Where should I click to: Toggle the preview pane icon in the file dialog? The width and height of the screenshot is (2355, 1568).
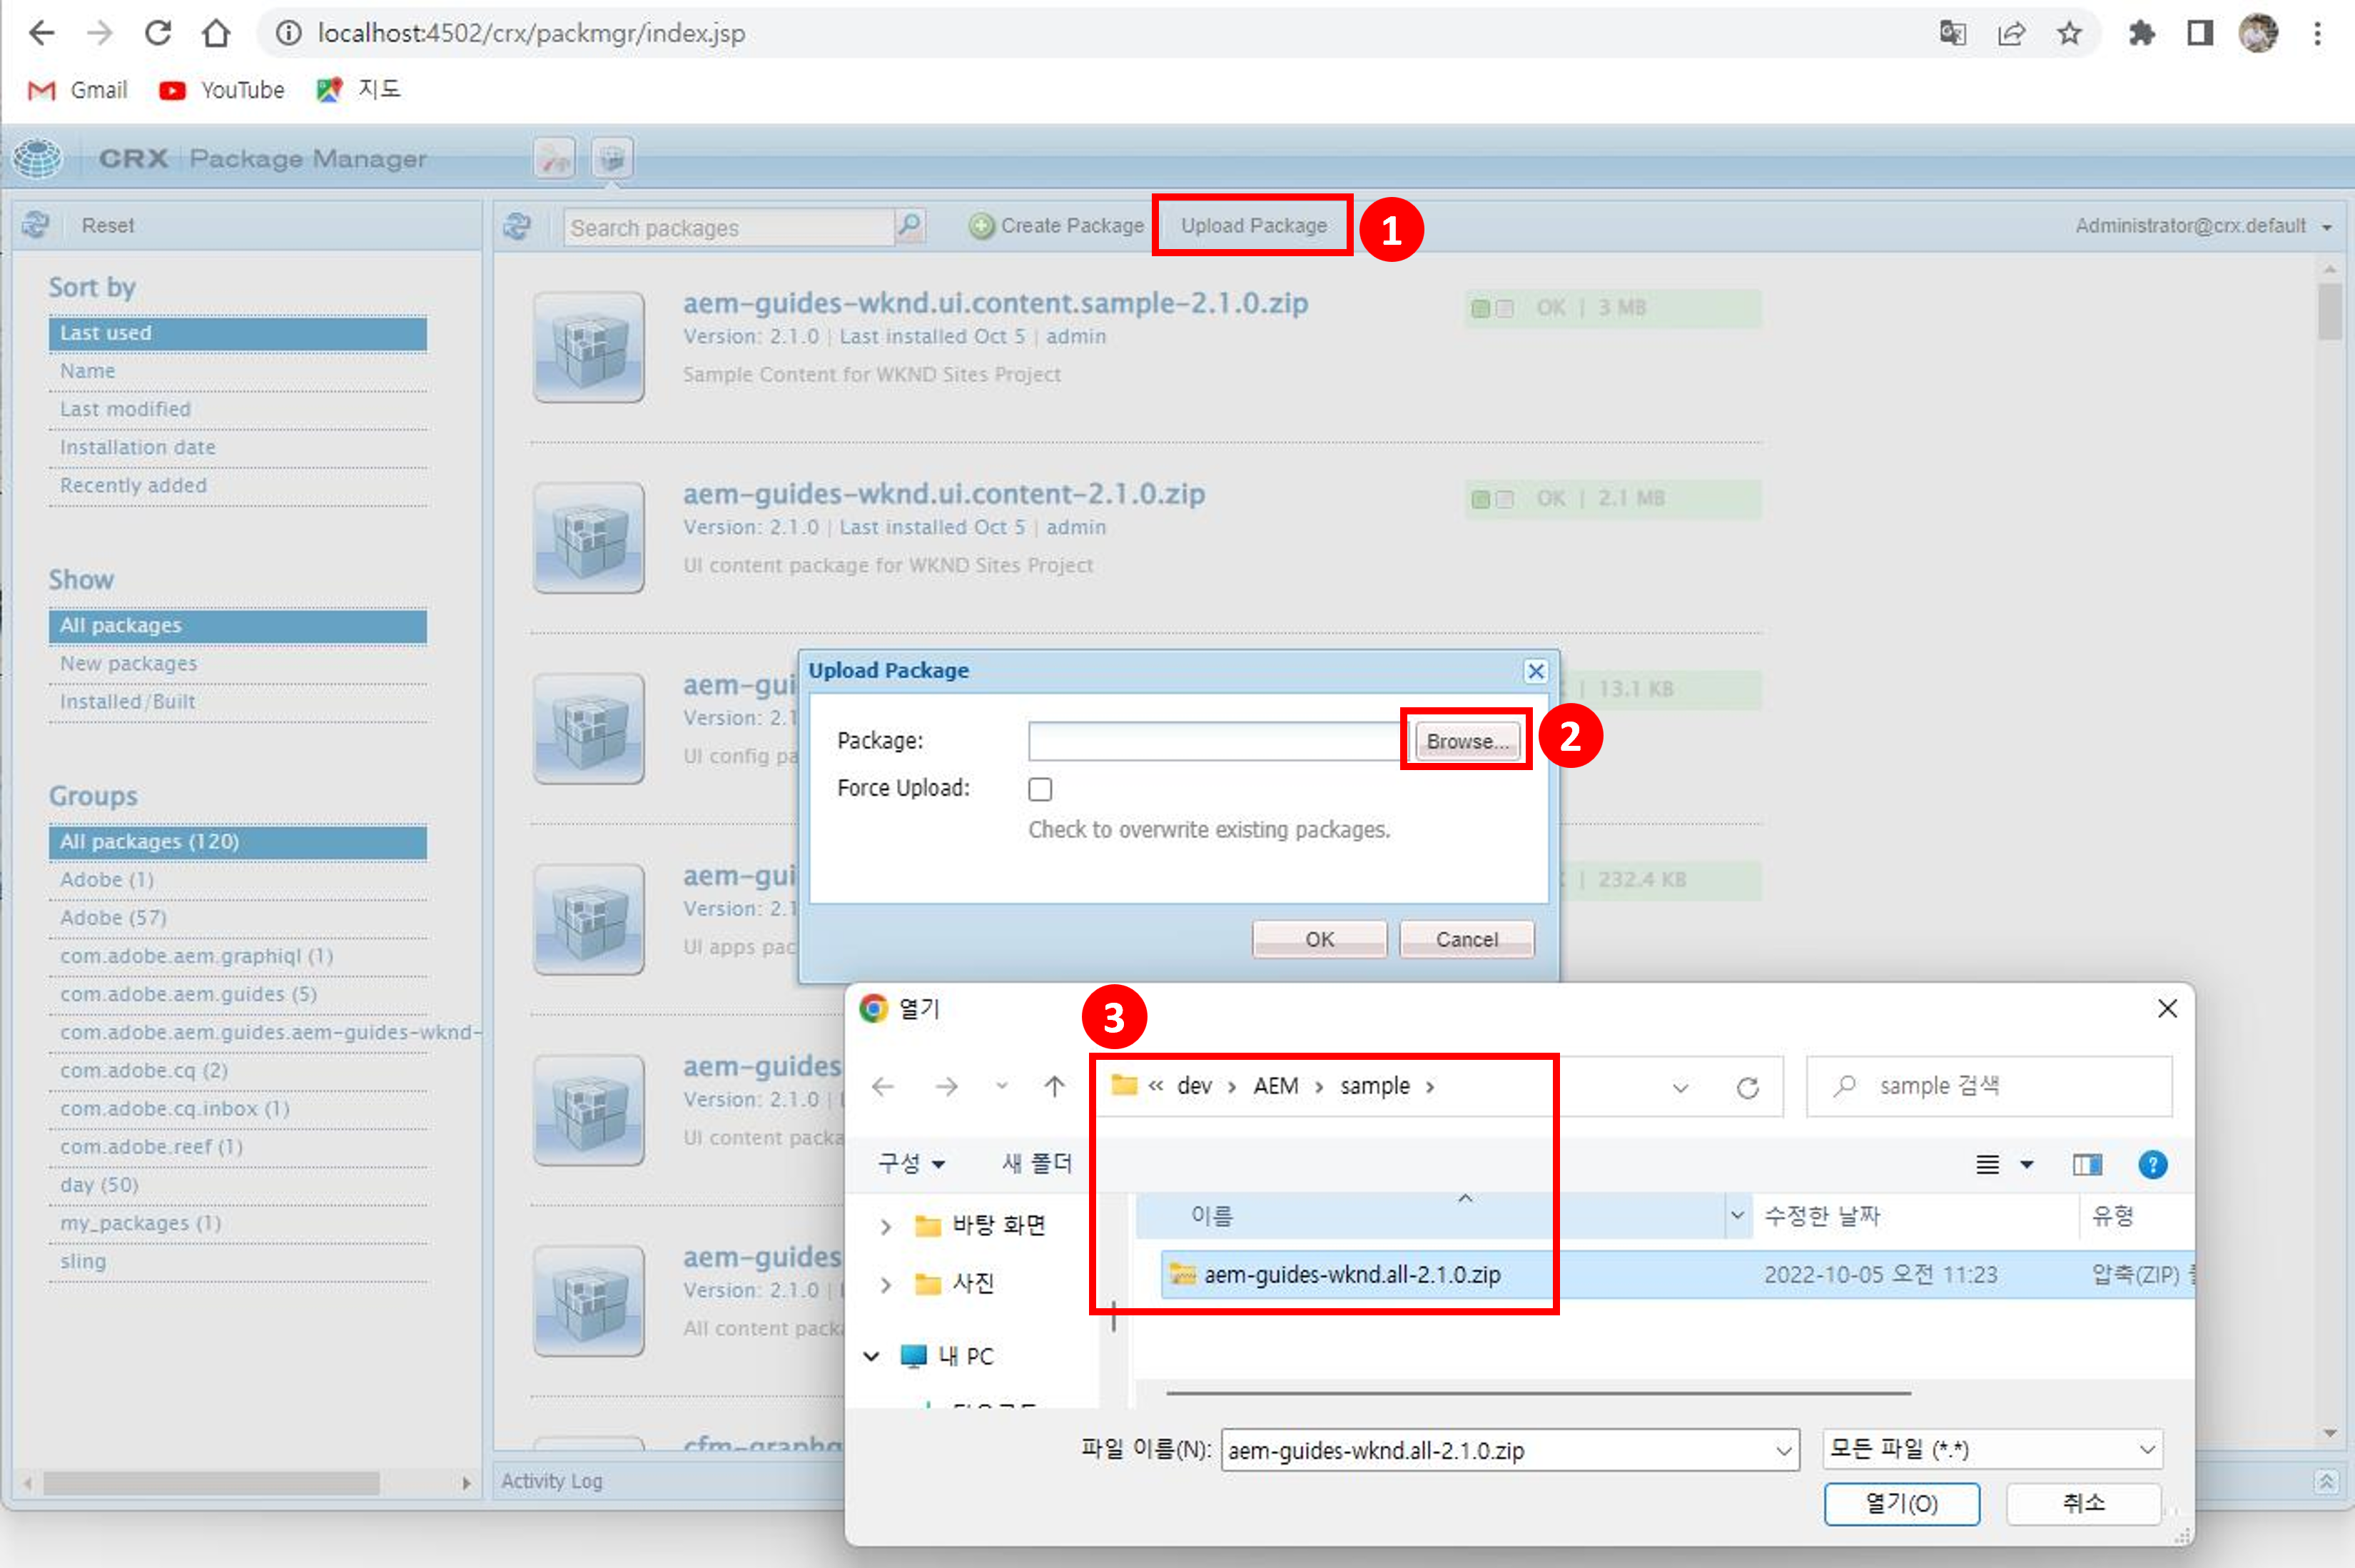coord(2087,1164)
